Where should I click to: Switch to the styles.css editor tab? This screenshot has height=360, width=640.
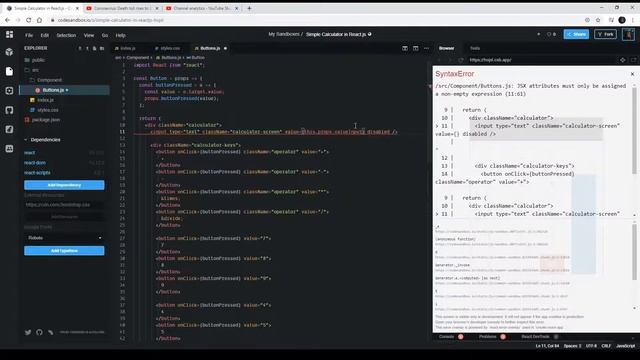(170, 48)
